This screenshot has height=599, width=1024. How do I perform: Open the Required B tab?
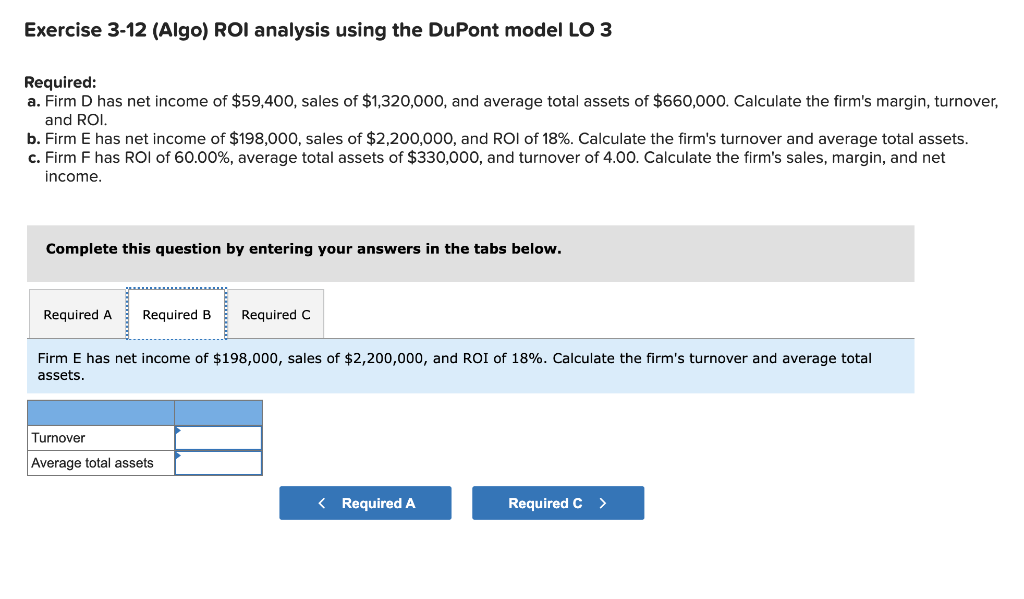pyautogui.click(x=177, y=314)
